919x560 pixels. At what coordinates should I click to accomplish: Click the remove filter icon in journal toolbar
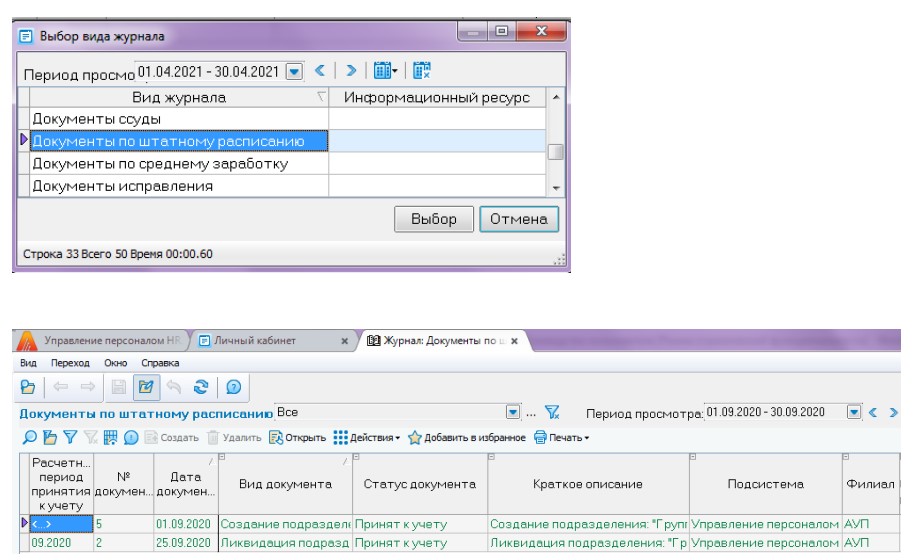point(91,437)
